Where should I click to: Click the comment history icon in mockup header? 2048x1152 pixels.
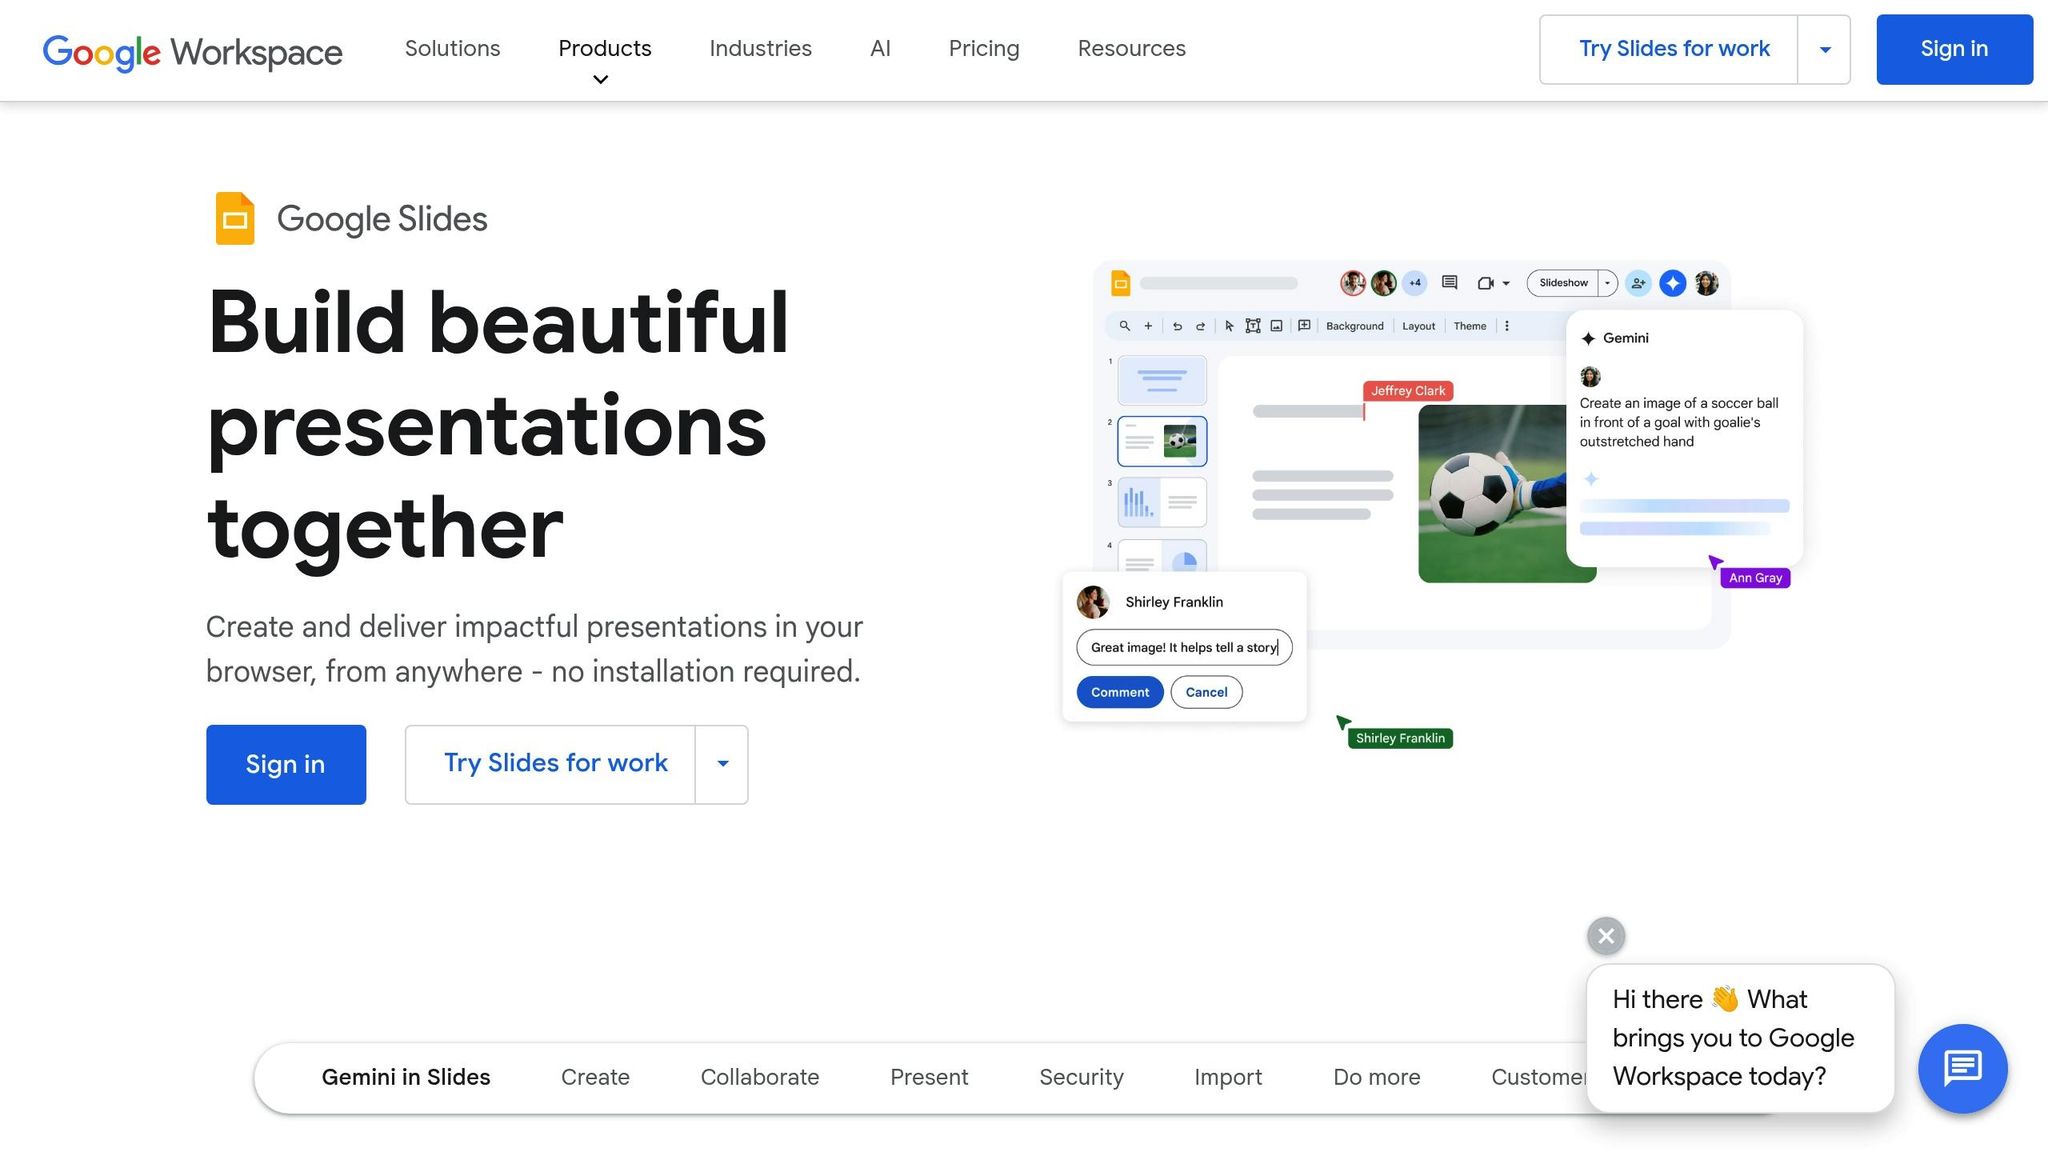point(1449,283)
